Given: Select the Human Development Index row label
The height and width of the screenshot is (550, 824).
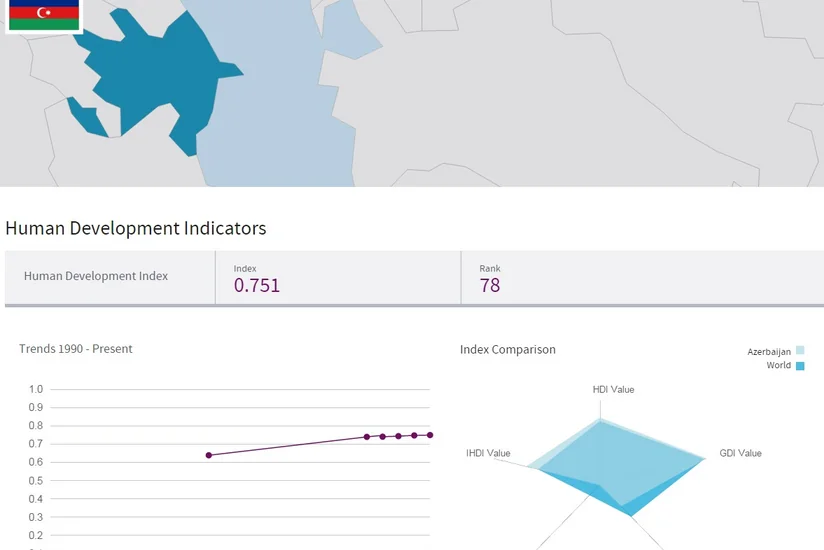Looking at the screenshot, I should 96,276.
